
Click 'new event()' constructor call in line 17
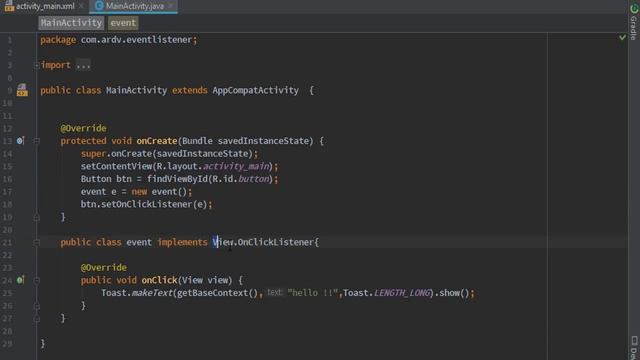pos(159,191)
